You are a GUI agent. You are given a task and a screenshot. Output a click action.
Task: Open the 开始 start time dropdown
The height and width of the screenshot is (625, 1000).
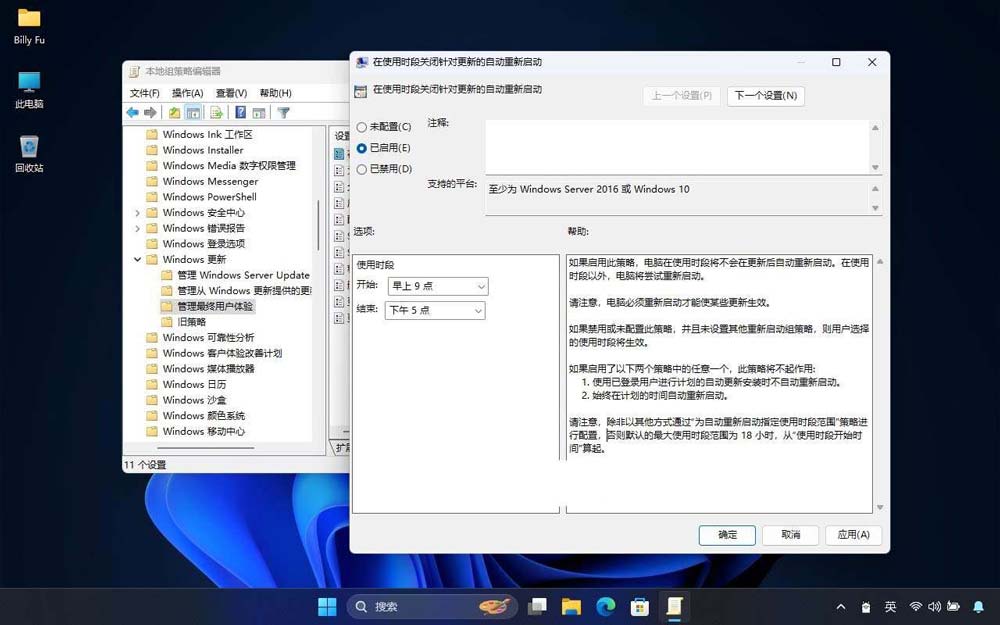(437, 287)
